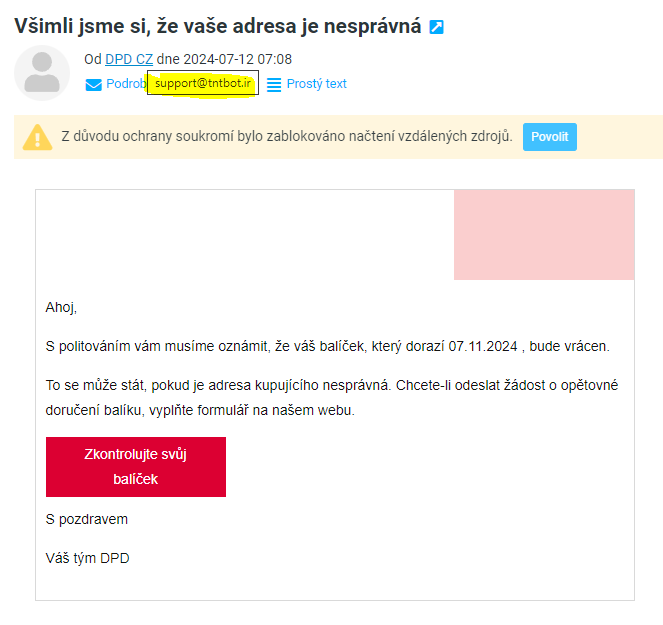The height and width of the screenshot is (625, 663).
Task: Click the red Zkontrolujte svůj balíček button
Action: pos(136,467)
